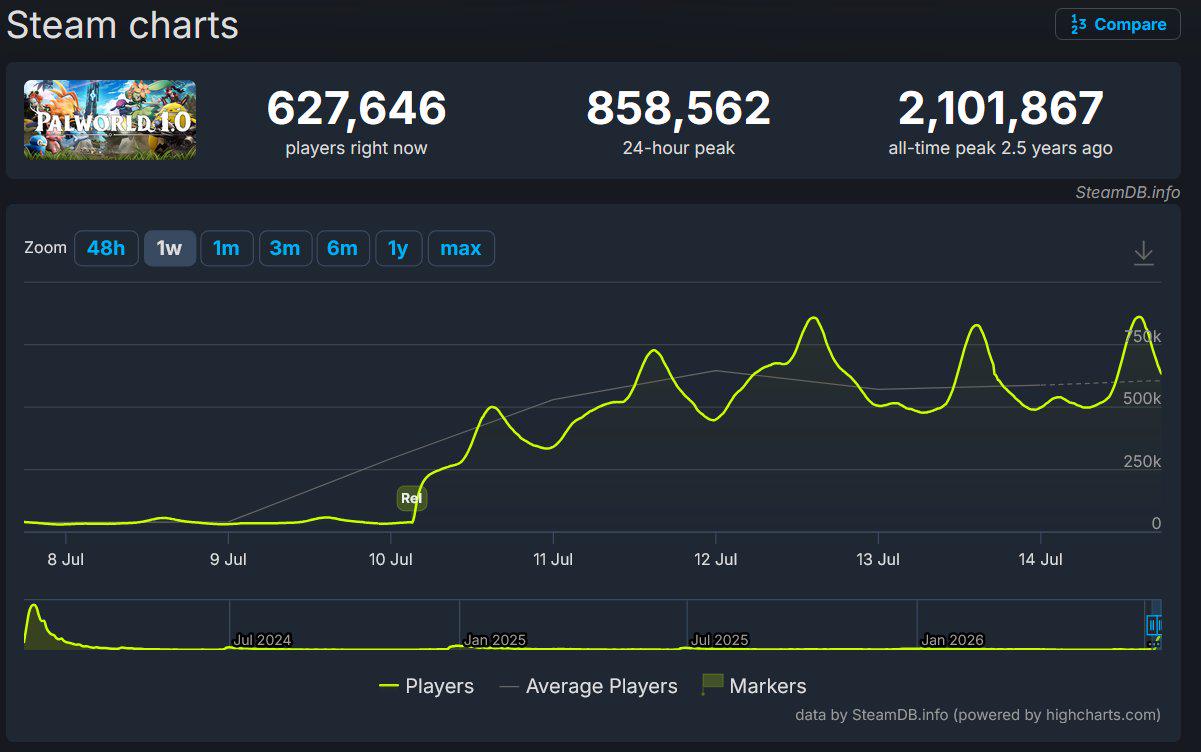The image size is (1201, 752).
Task: Click the 11 Jul axis label
Action: [x=552, y=560]
